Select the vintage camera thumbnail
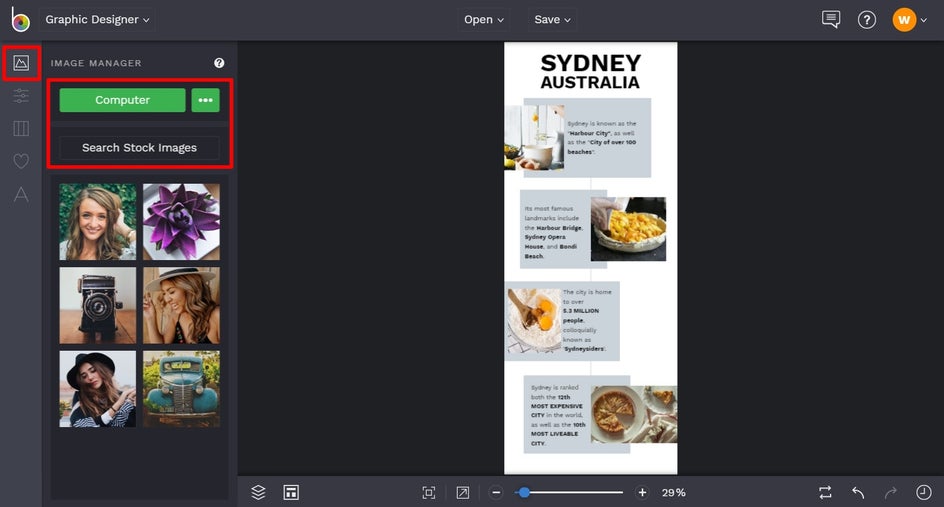 98,305
